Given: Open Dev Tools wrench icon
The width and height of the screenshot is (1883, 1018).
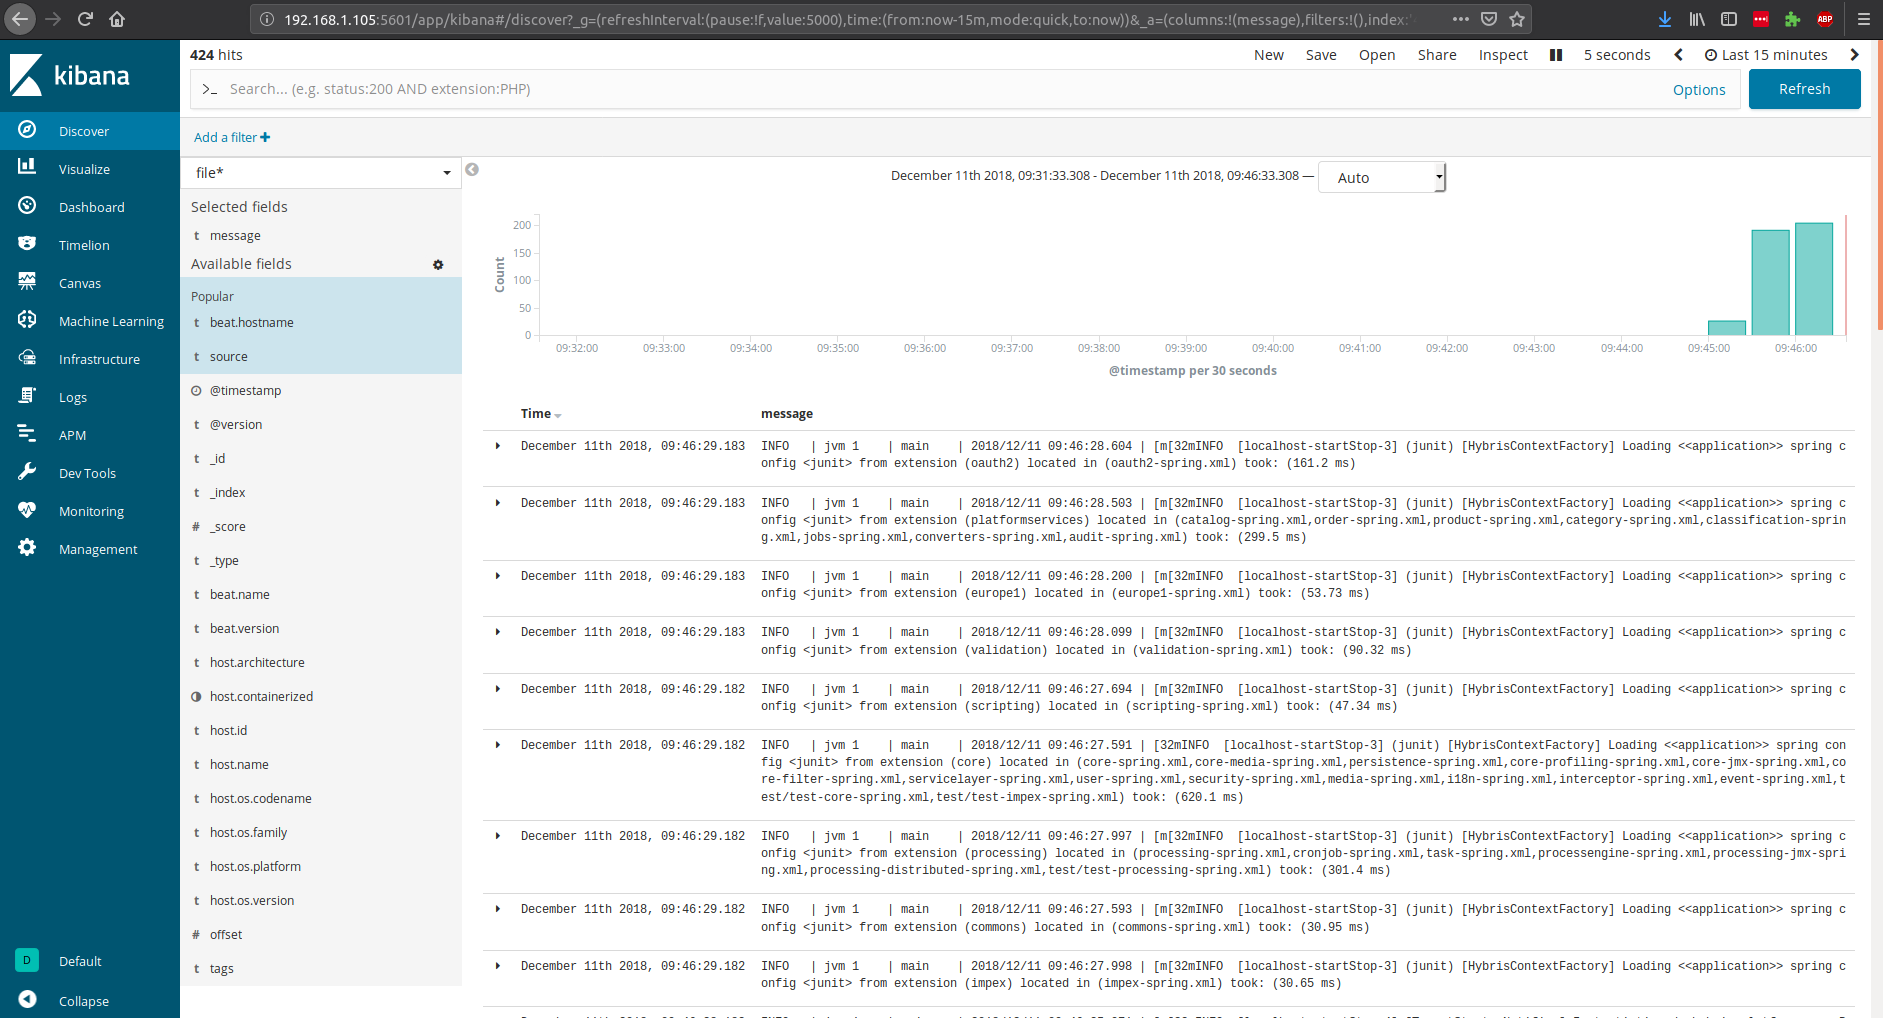Looking at the screenshot, I should click(x=27, y=472).
